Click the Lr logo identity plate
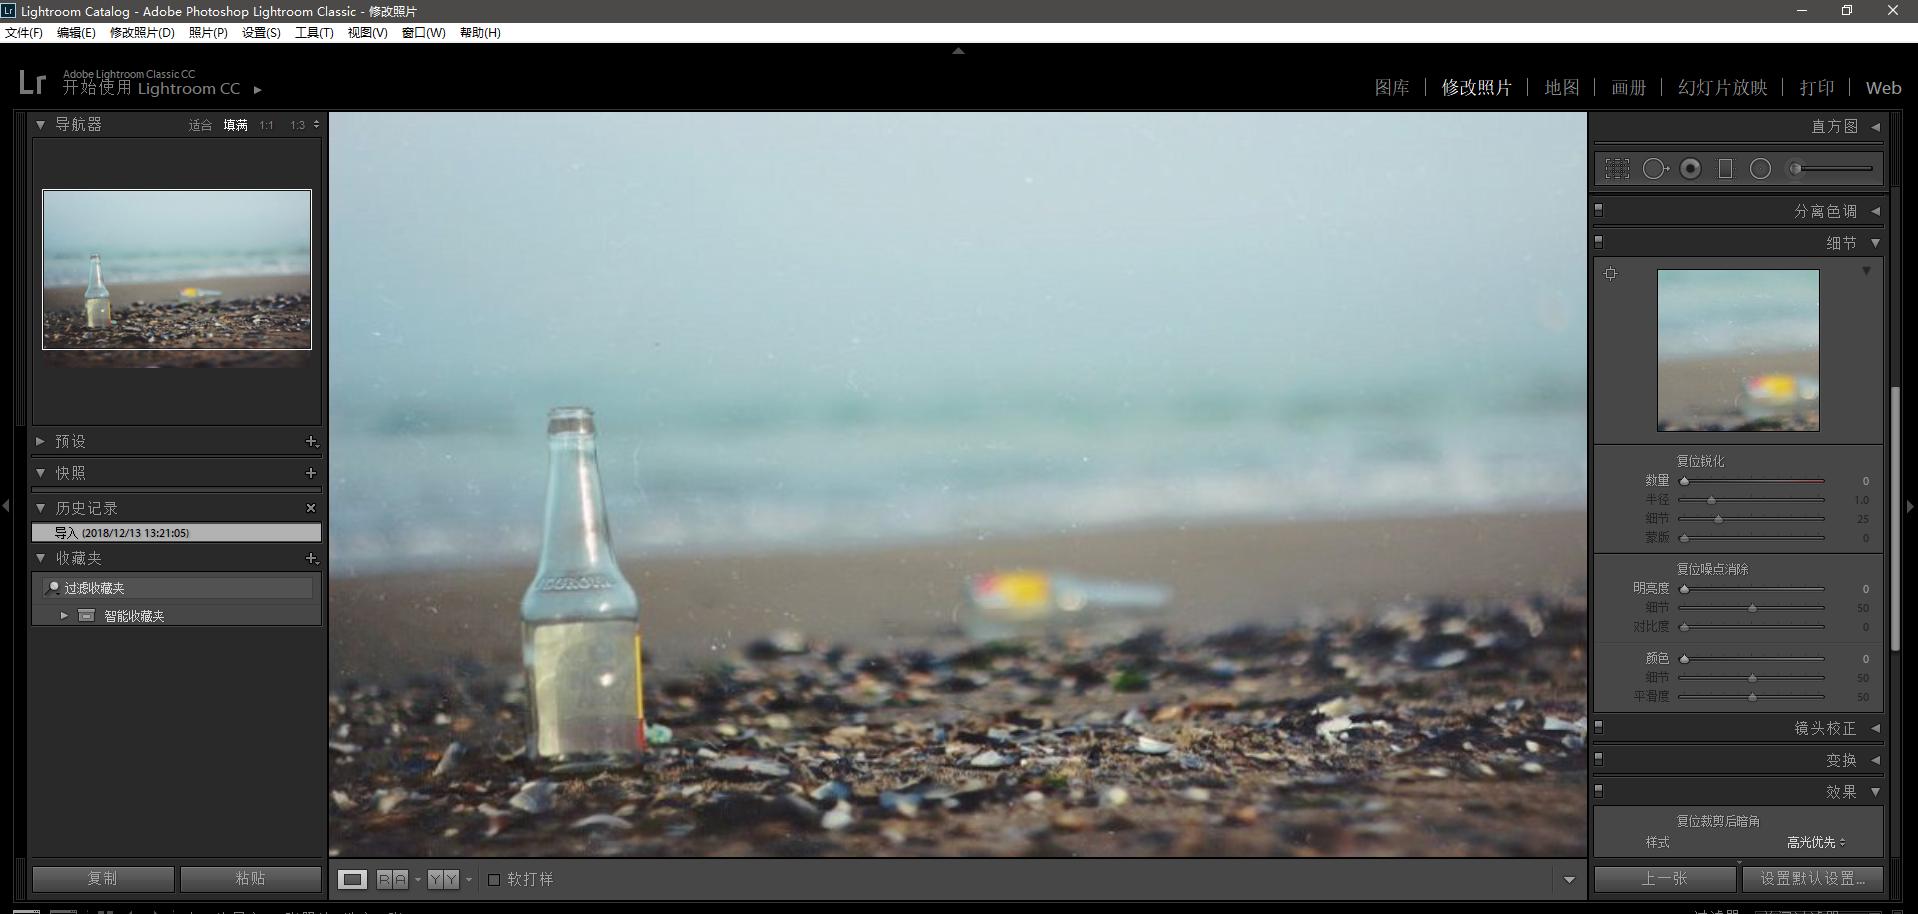1918x914 pixels. coord(32,82)
